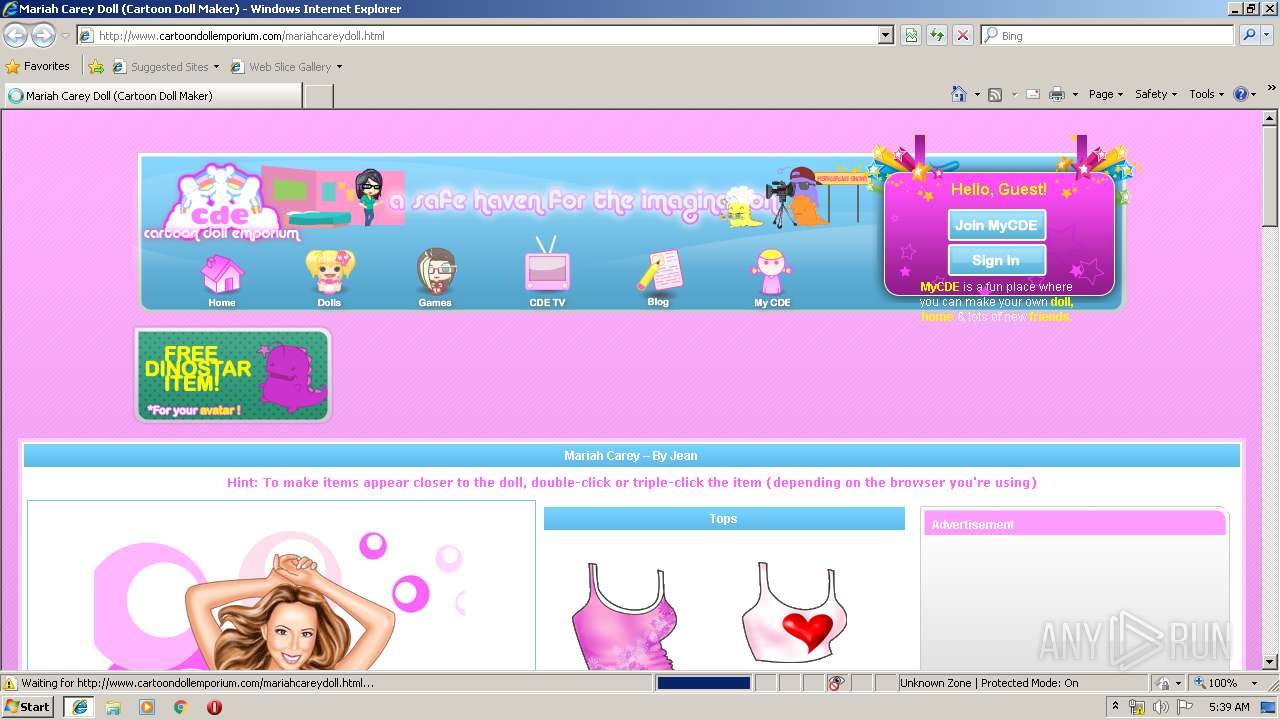
Task: Open the Dolls navigation icon
Action: [329, 279]
